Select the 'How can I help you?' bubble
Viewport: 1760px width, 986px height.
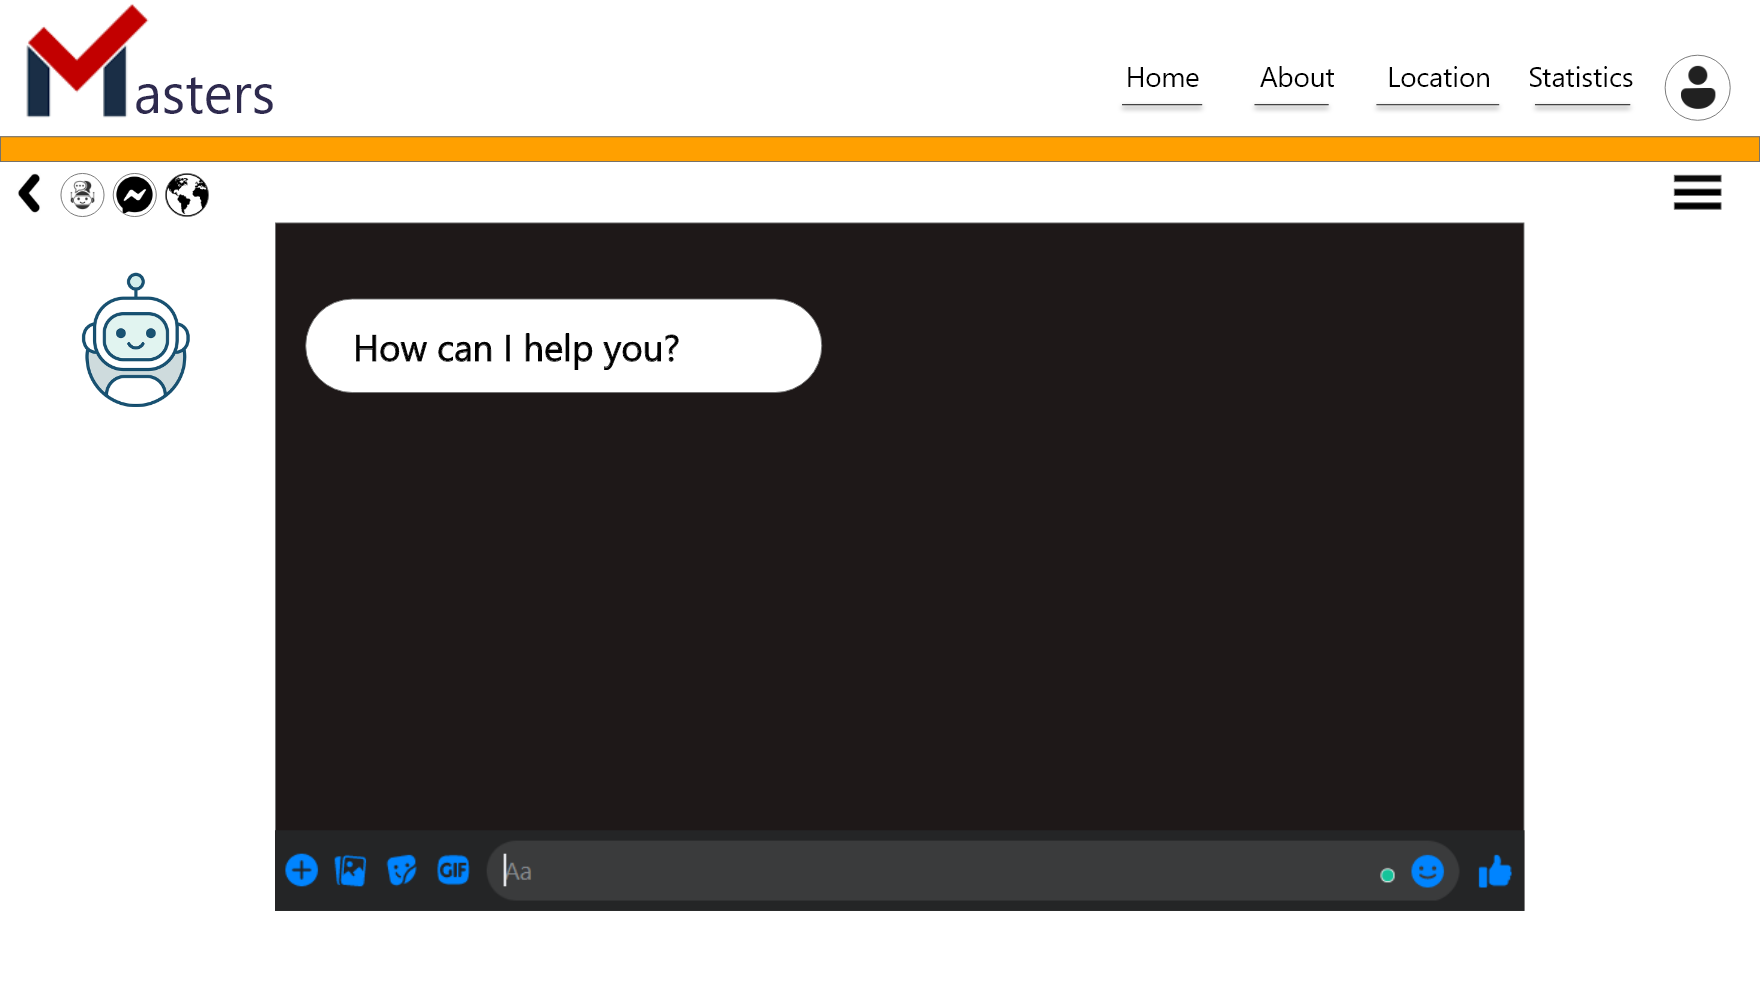tap(563, 347)
